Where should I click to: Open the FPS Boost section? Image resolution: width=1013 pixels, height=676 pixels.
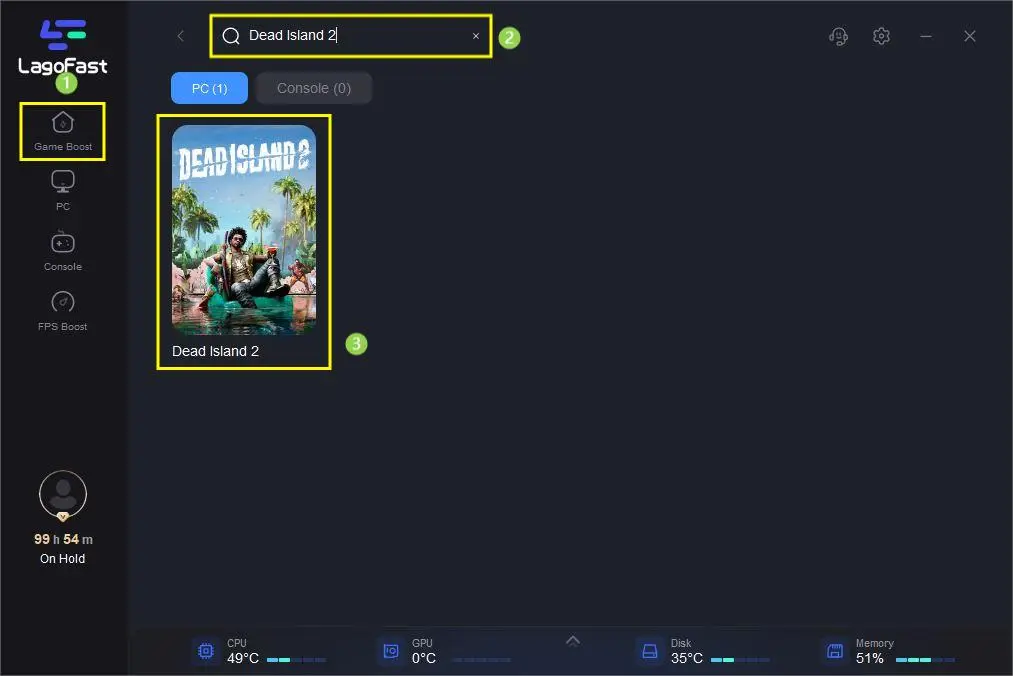(63, 311)
